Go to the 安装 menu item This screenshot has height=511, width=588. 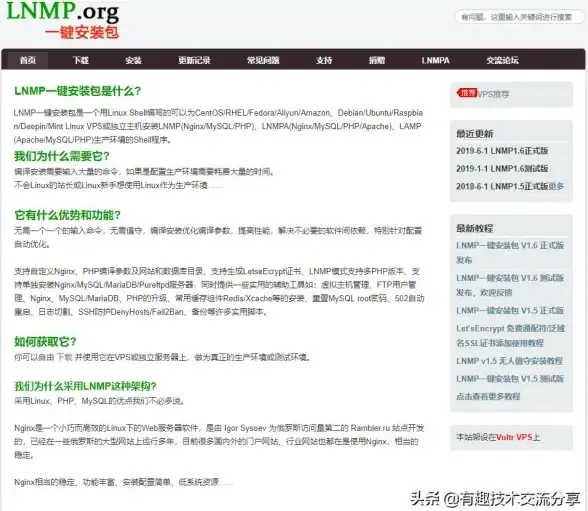coord(134,60)
